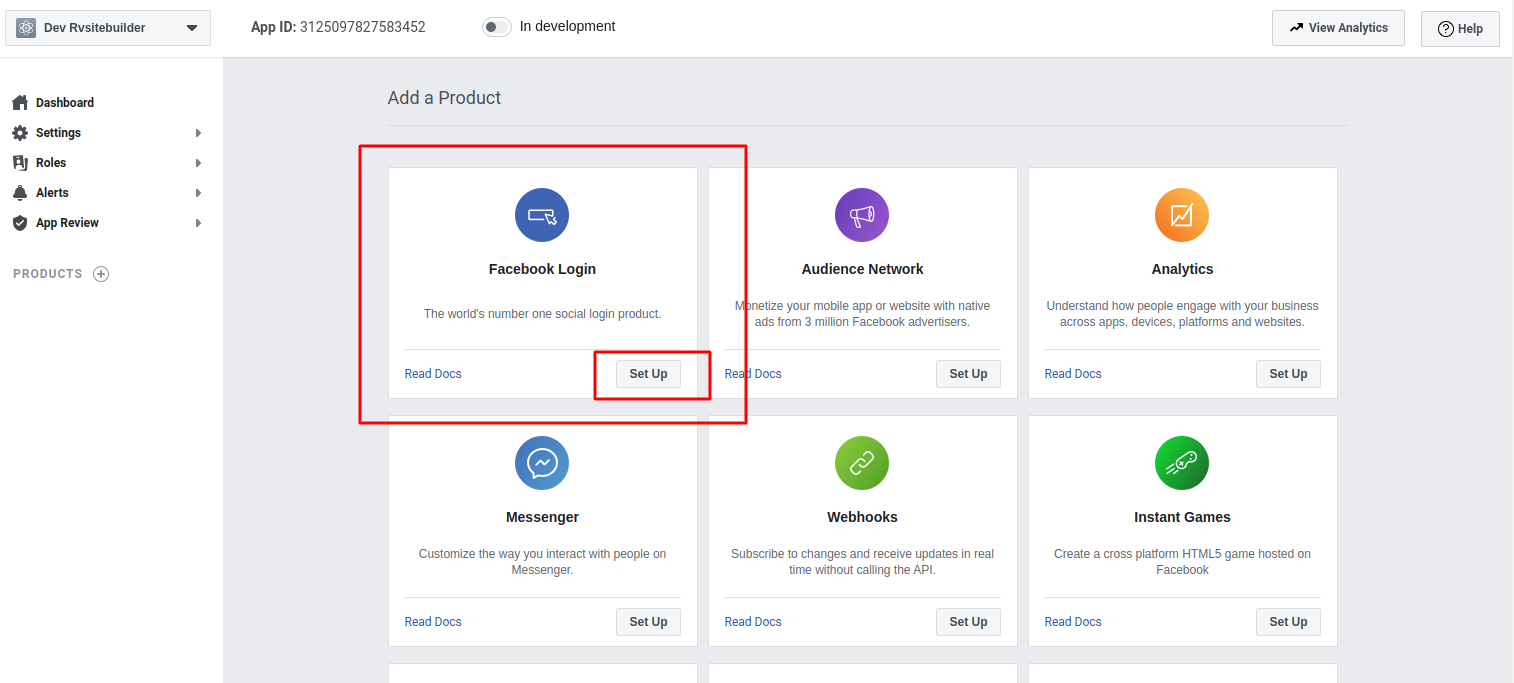Screen dimensions: 1514x683
Task: Click the "Monetize your mobile app" description
Action: (862, 314)
